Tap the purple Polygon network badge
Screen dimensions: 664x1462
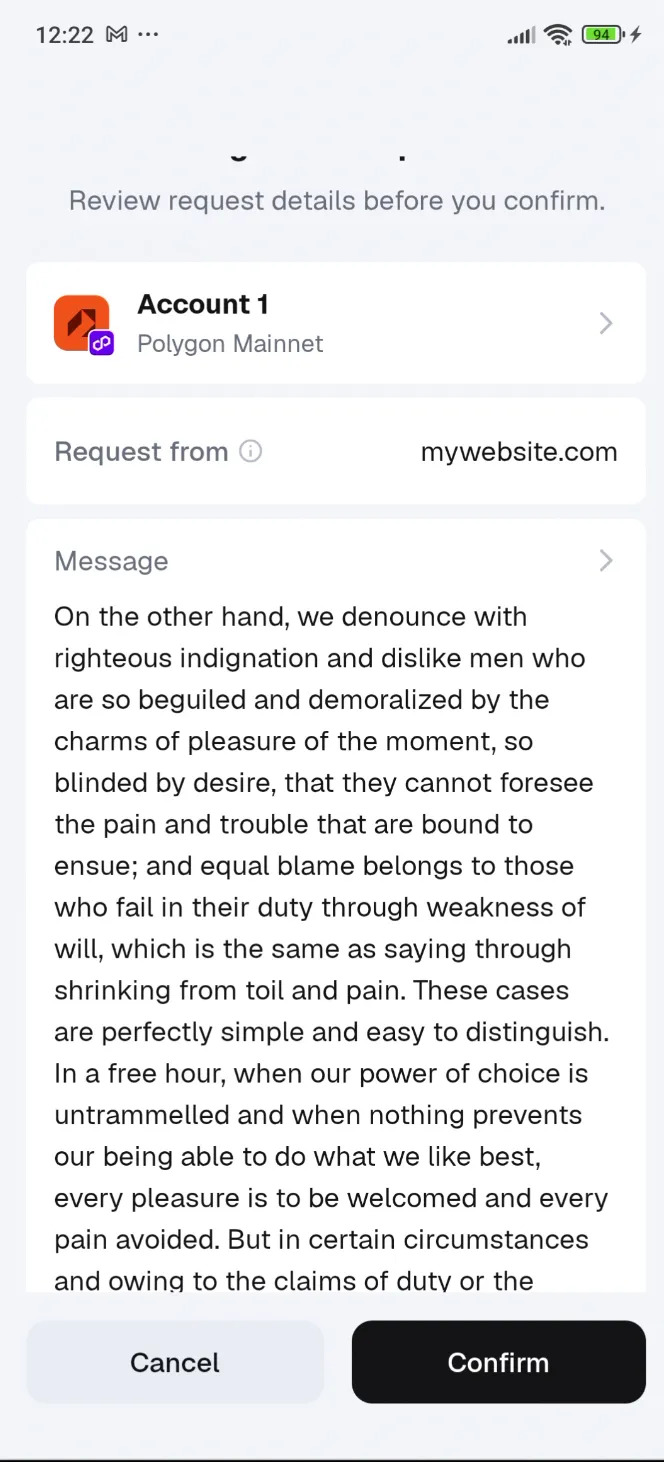point(102,343)
